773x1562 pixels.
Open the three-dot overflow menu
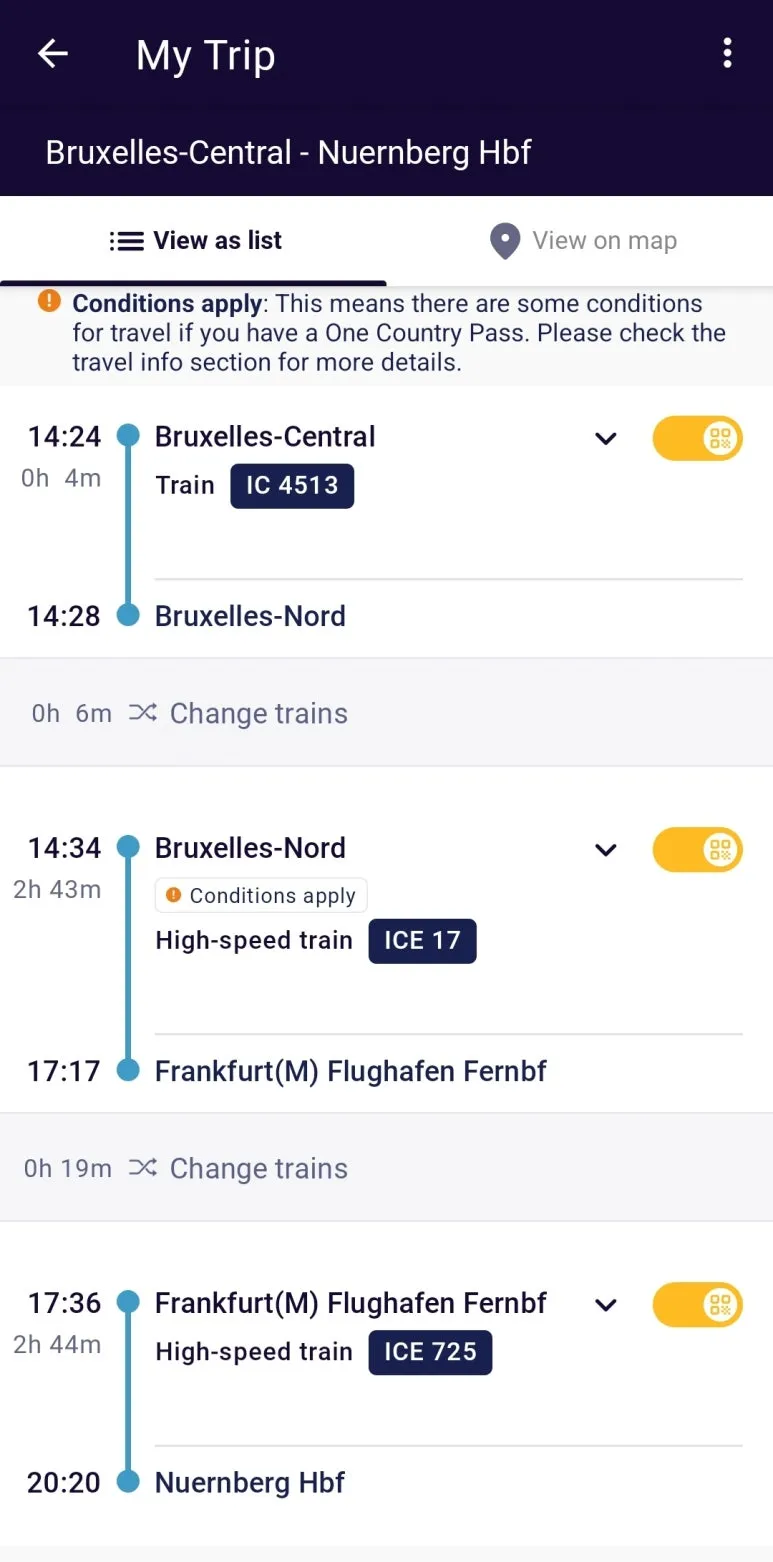point(727,53)
